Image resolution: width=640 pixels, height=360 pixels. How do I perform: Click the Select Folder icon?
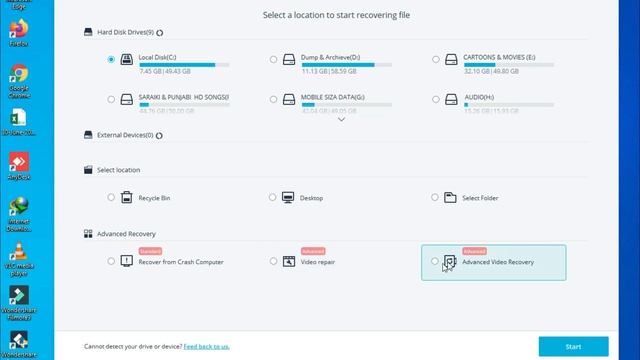[x=450, y=198]
